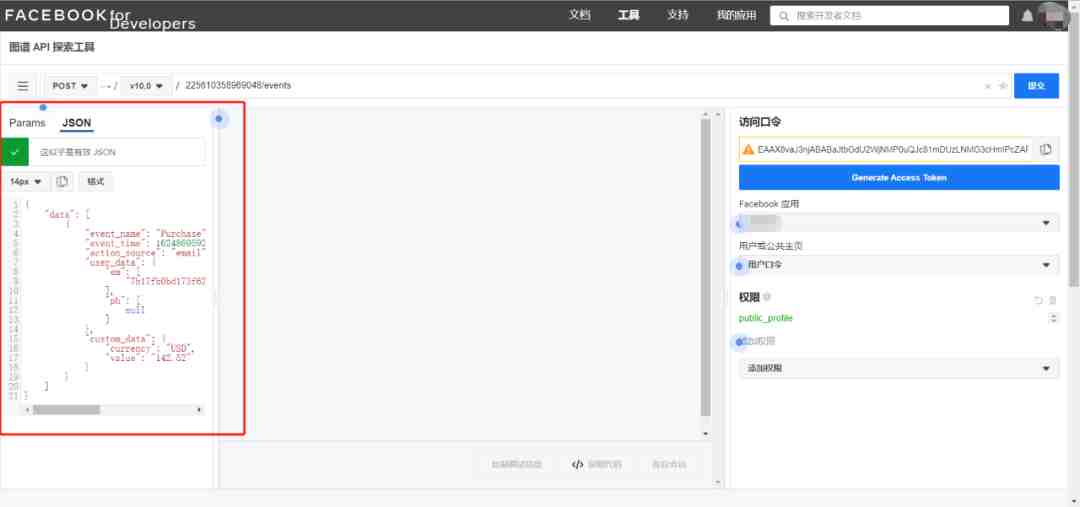This screenshot has height=507, width=1080.
Task: Click the Facebook for Developers logo
Action: click(100, 19)
